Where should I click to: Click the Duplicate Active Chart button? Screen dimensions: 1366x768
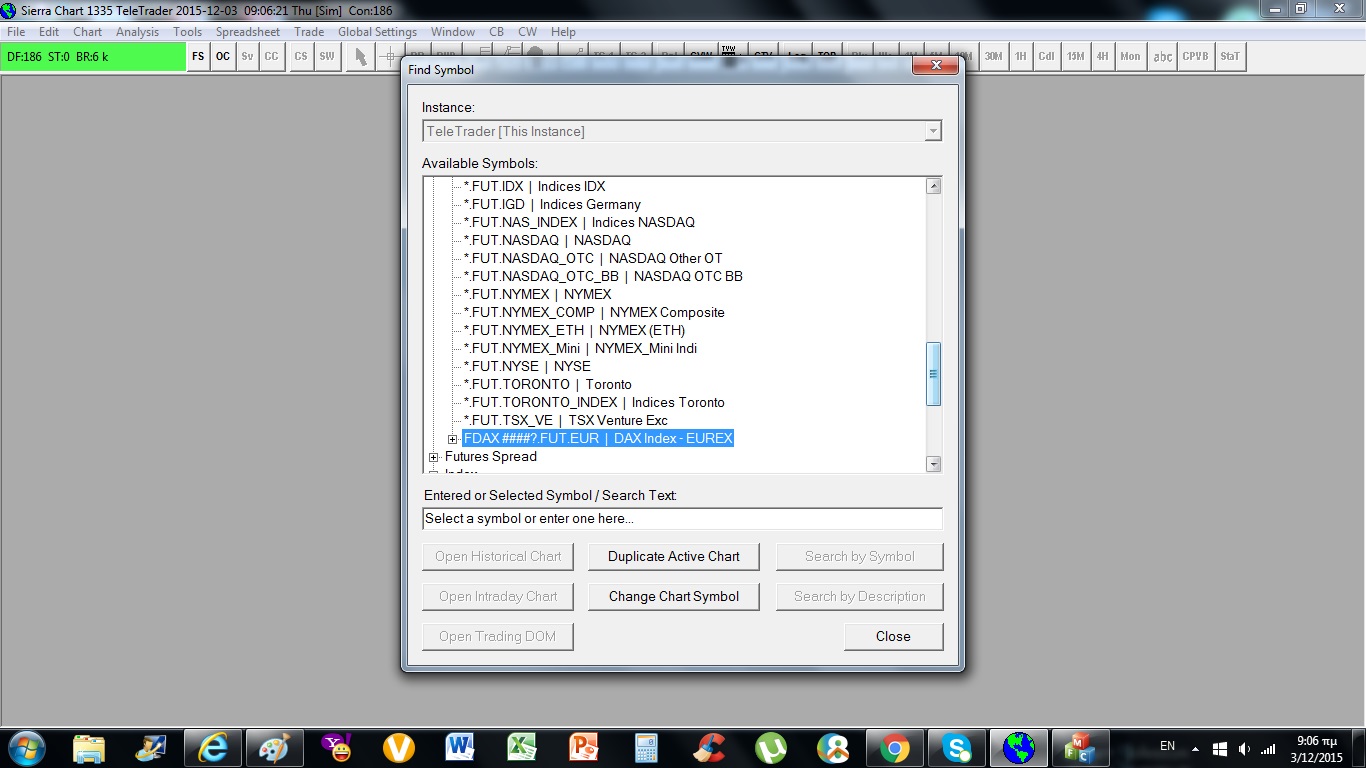click(674, 557)
